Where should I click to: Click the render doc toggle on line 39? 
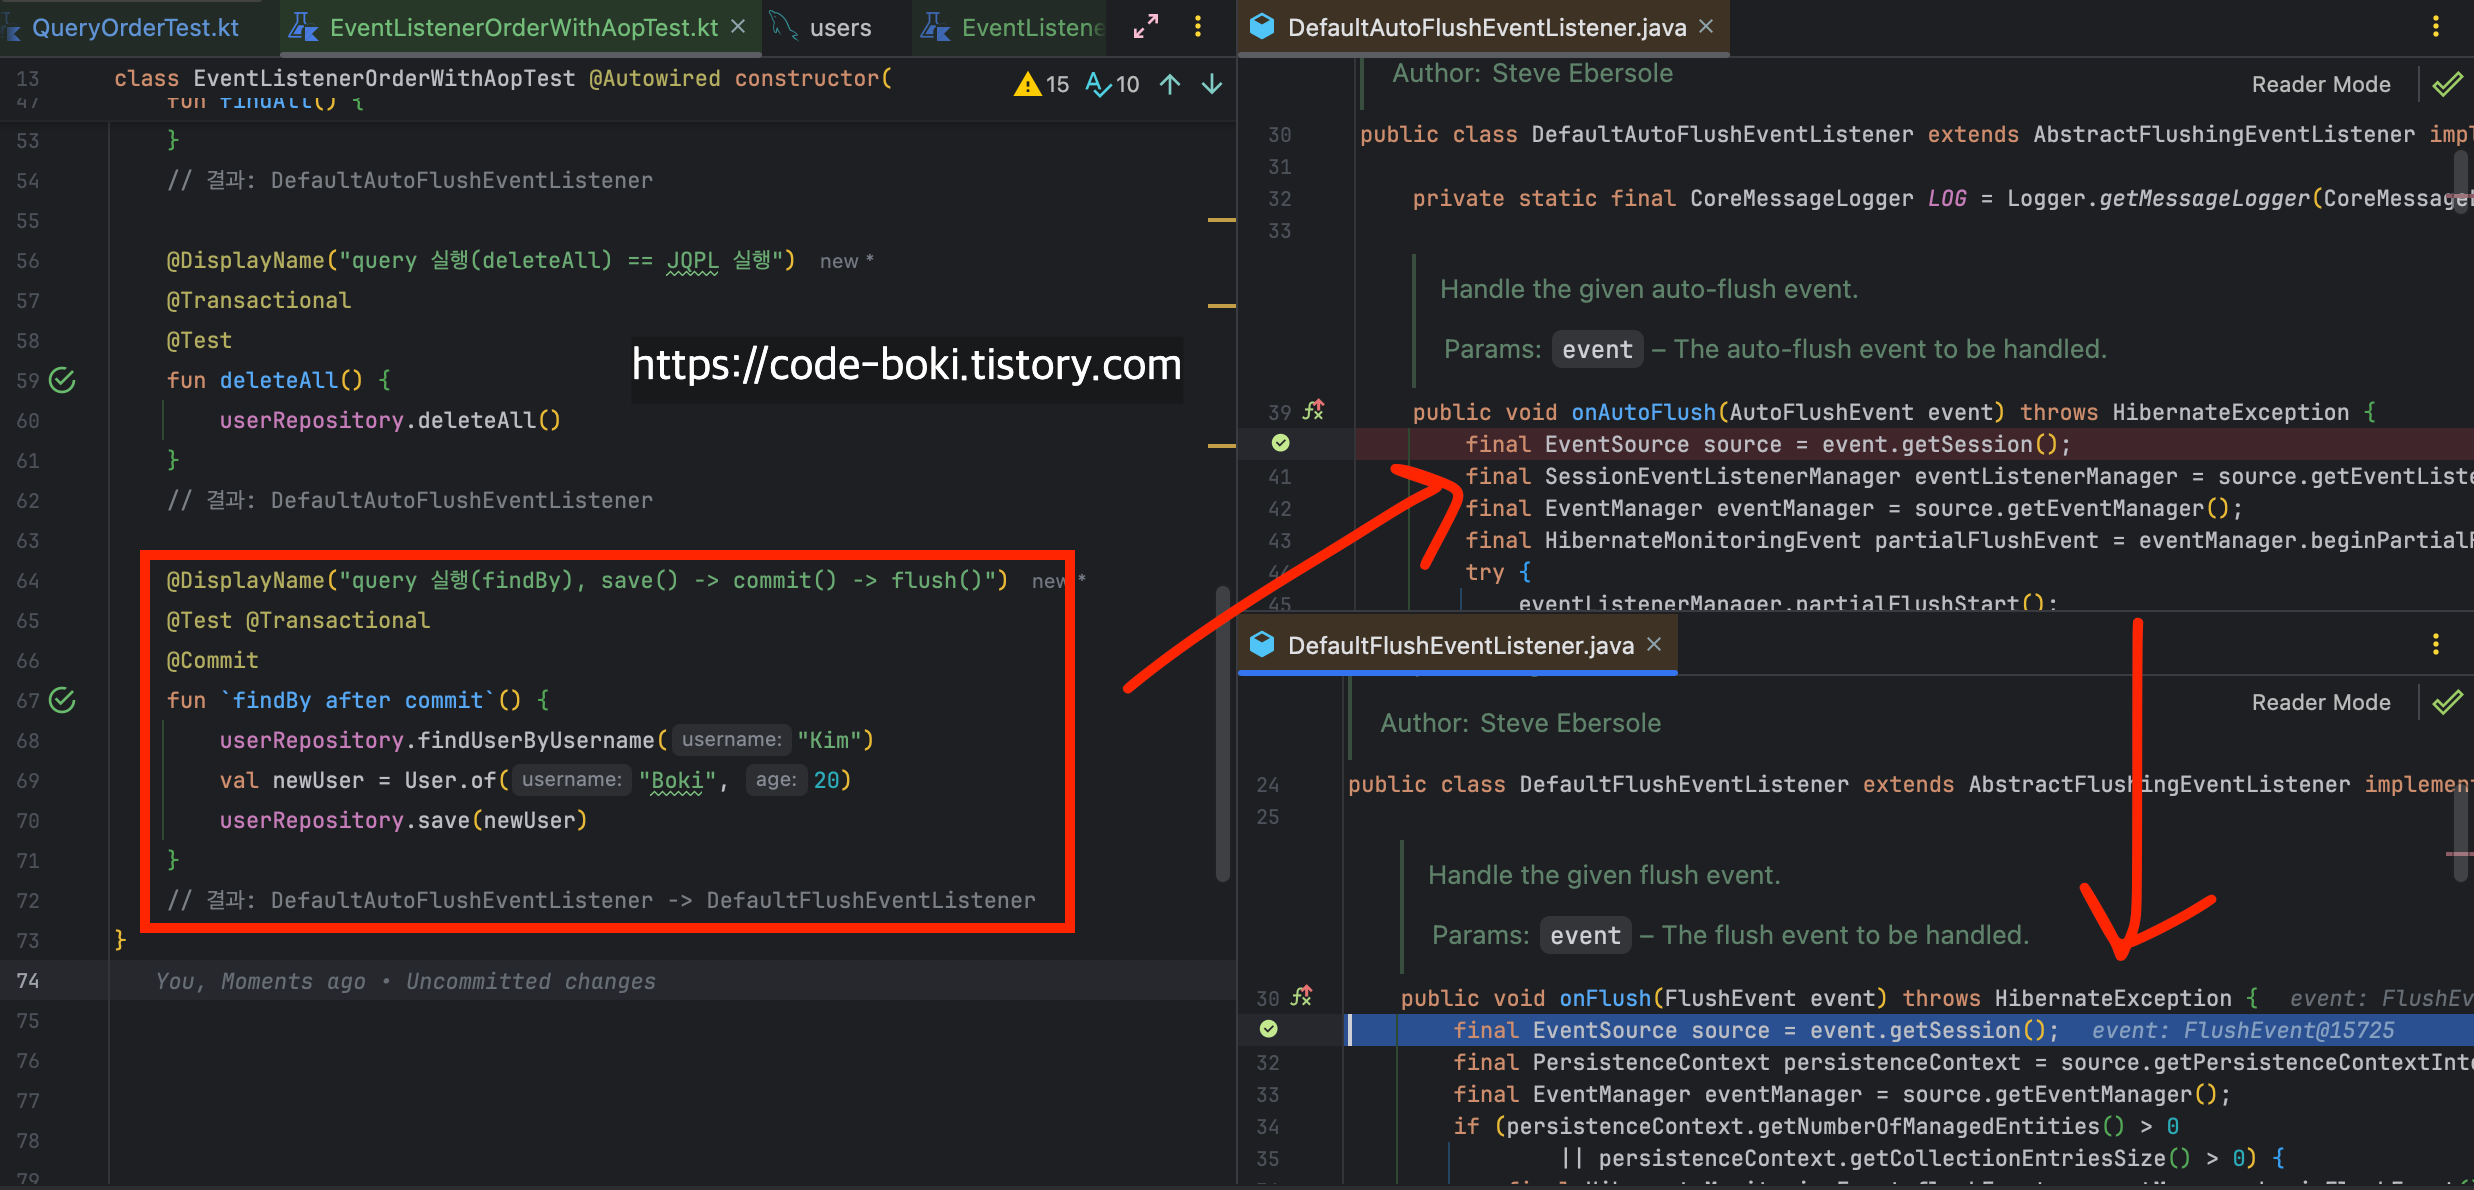point(1313,410)
